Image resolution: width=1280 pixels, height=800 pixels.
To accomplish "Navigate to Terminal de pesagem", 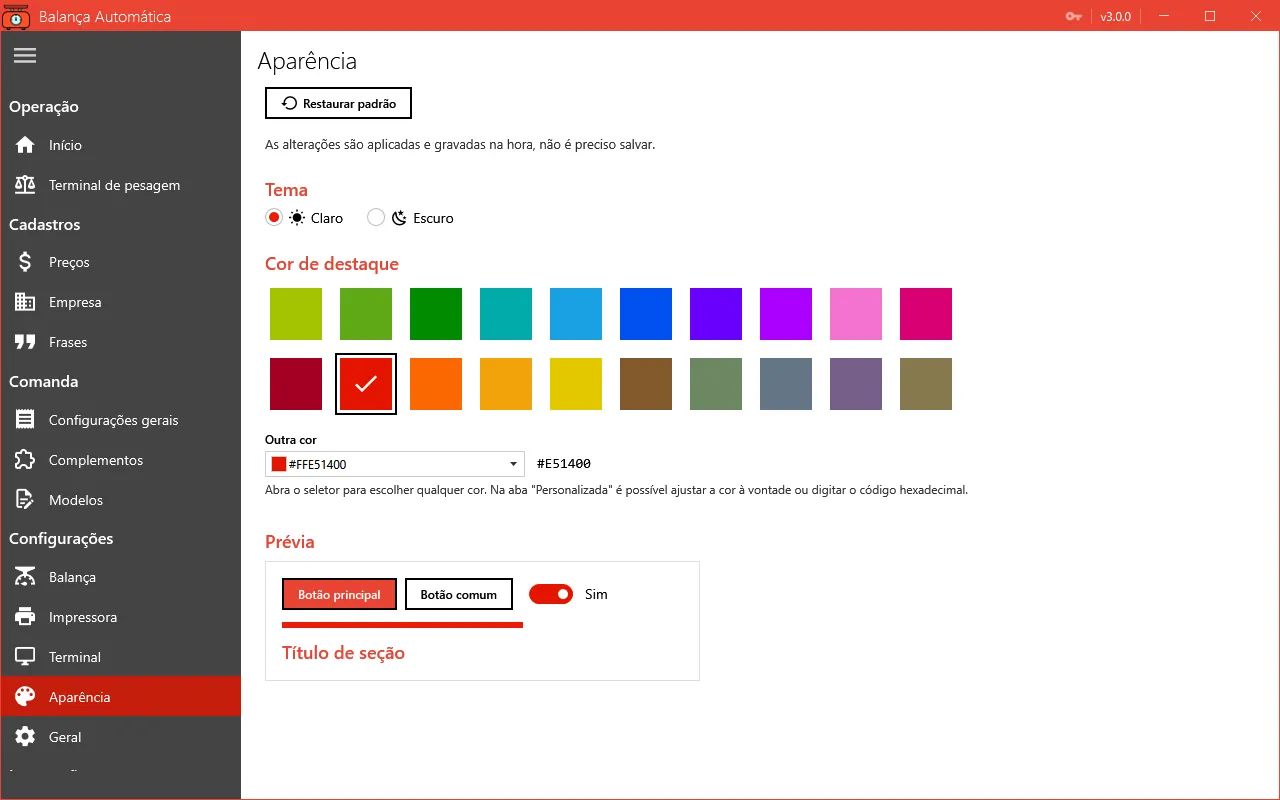I will point(120,185).
